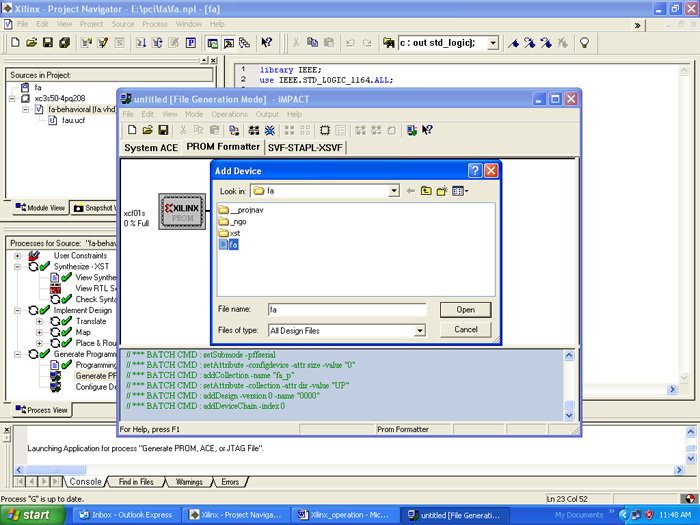Image resolution: width=700 pixels, height=525 pixels.
Task: Click the mode switch icon in iMPACT toolbar
Action: tap(233, 130)
